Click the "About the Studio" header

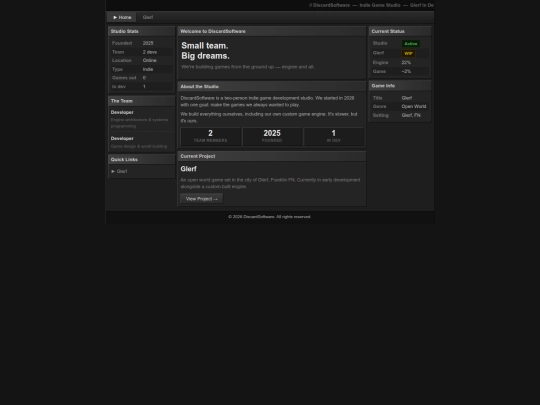[272, 86]
